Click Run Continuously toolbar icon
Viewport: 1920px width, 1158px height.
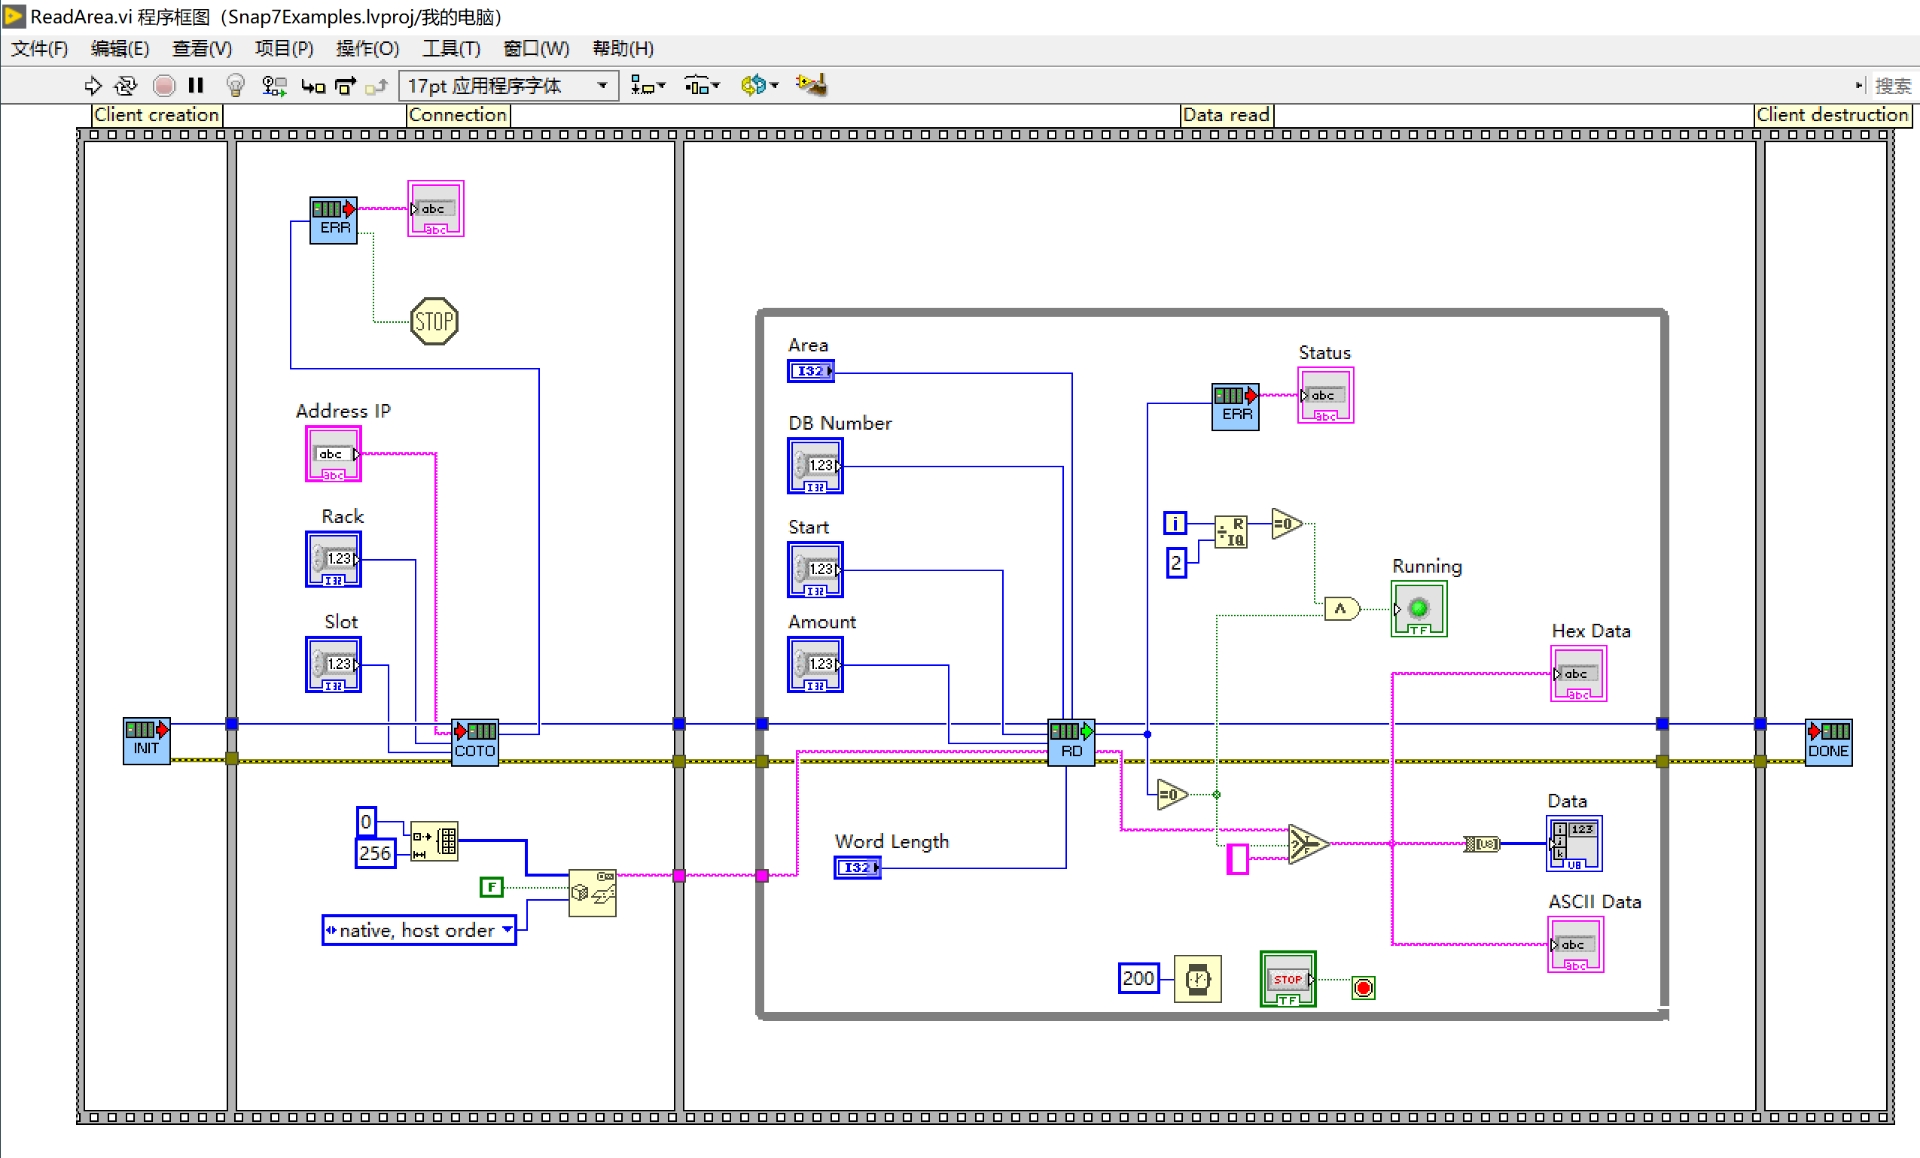pos(126,86)
